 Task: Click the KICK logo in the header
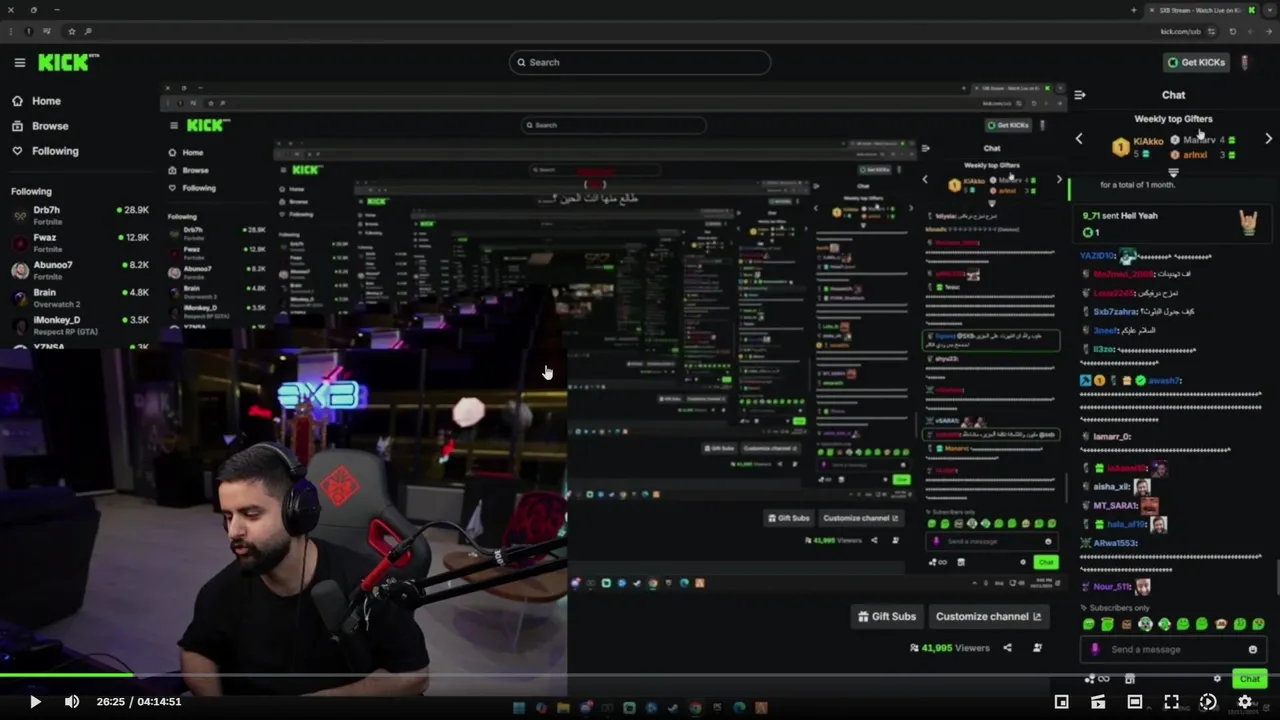[x=68, y=62]
